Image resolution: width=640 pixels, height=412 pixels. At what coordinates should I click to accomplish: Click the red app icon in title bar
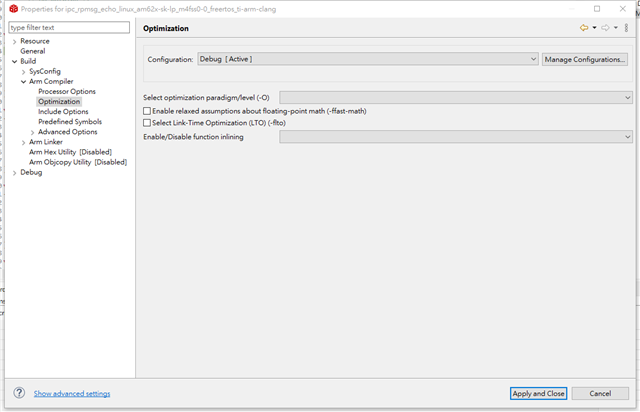coord(13,9)
